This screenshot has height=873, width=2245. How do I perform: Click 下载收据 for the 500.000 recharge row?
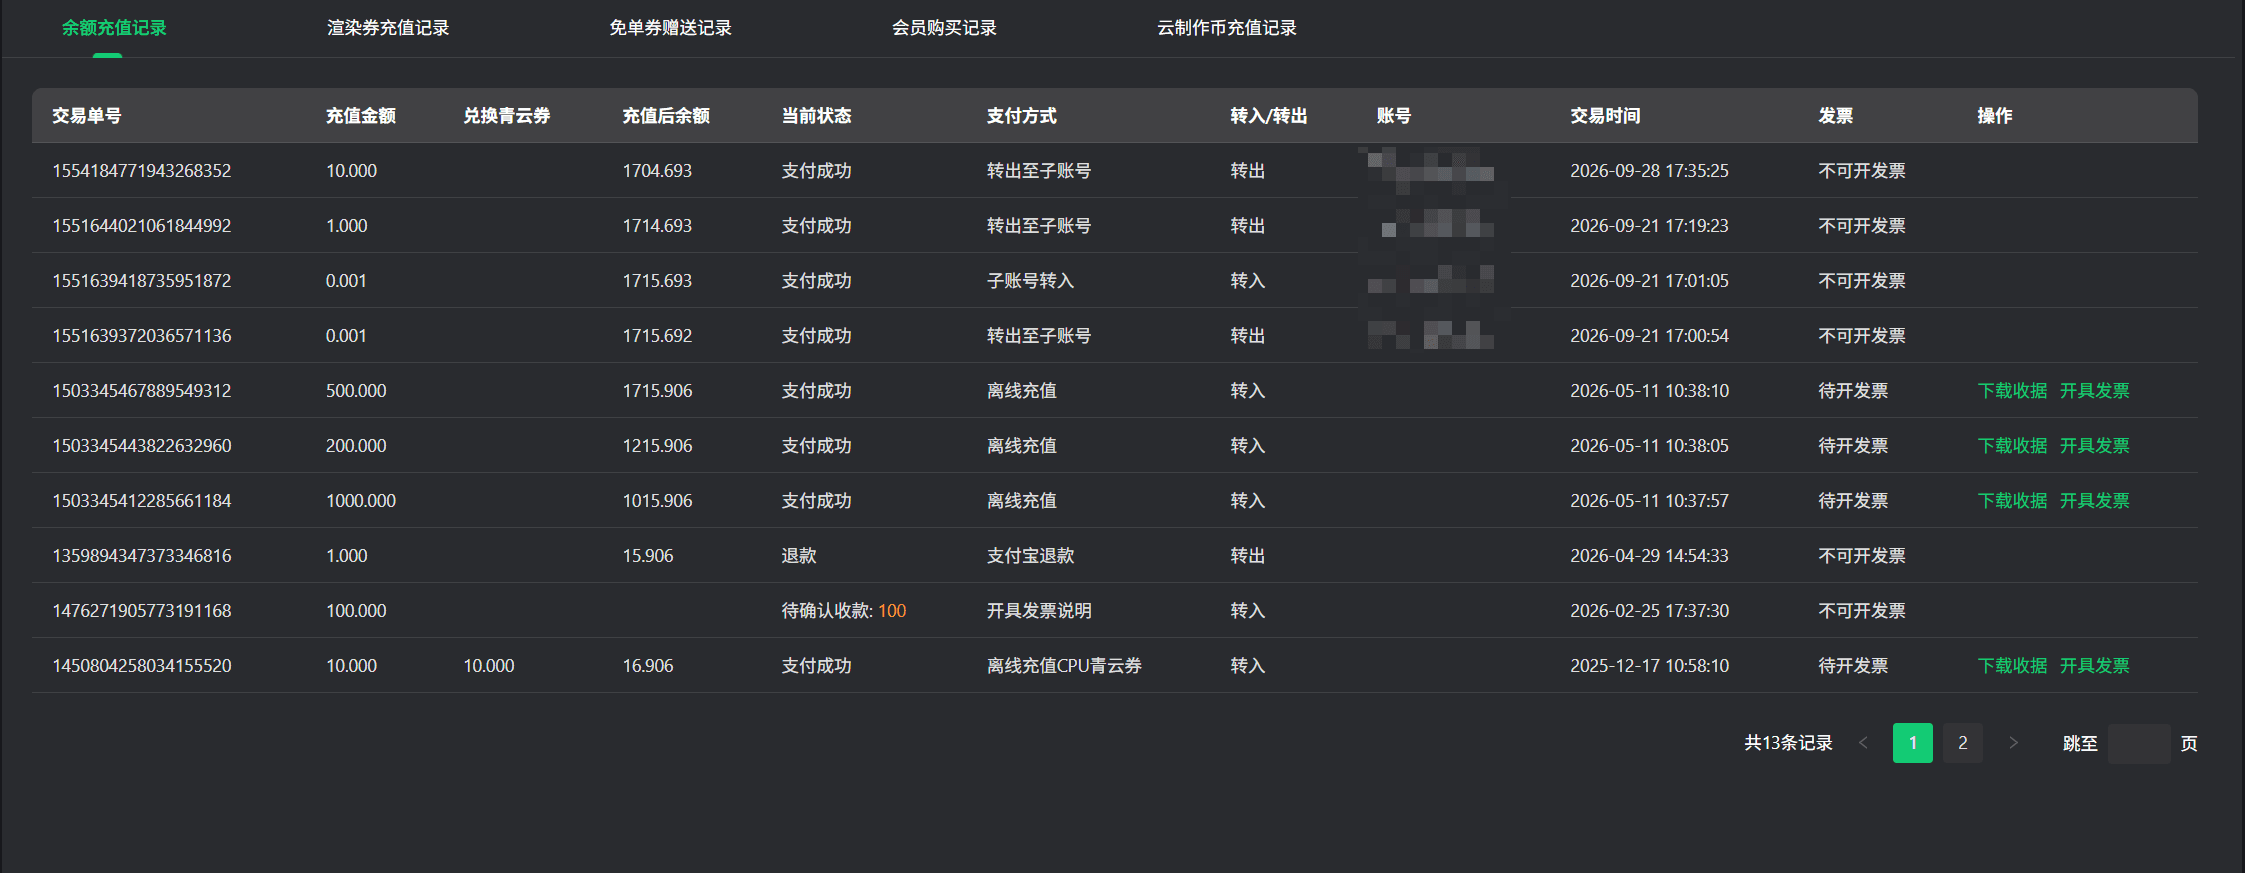tap(2012, 391)
